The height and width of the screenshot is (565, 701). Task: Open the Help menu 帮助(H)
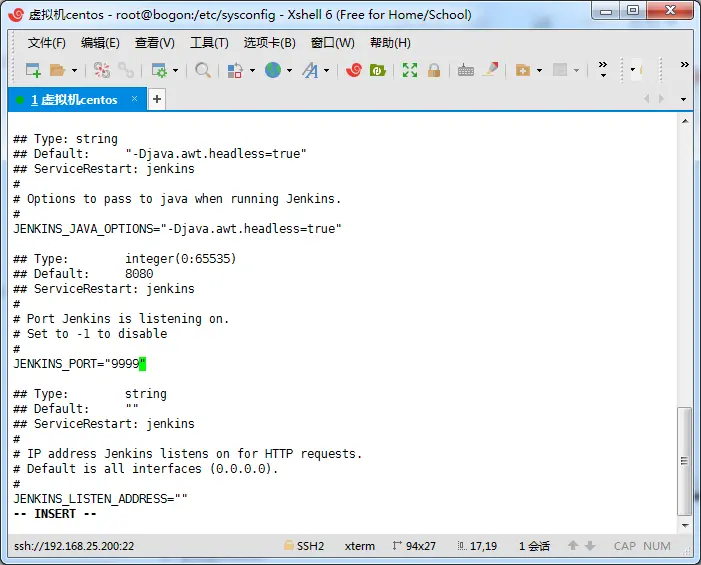(390, 43)
